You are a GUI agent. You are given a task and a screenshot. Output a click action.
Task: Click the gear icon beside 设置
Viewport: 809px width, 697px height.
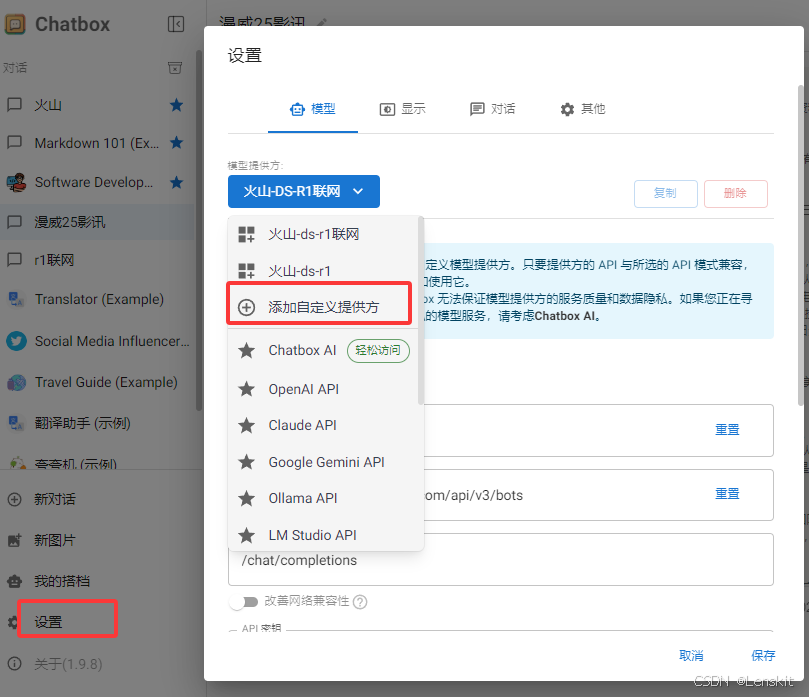pyautogui.click(x=12, y=622)
